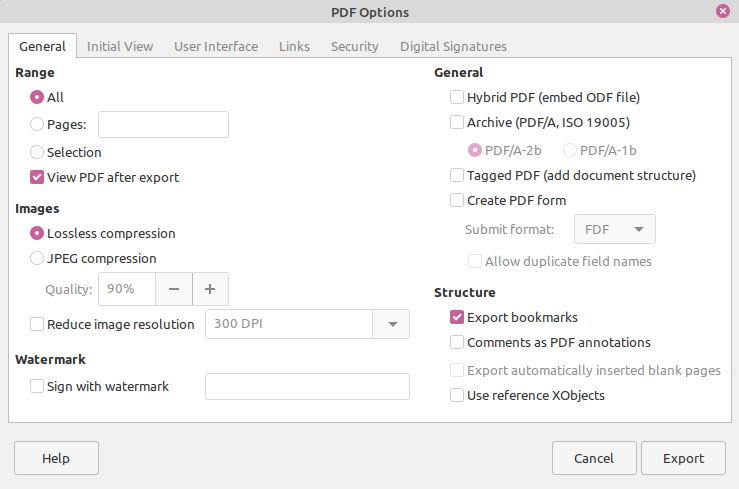Close the PDF Options dialog
The width and height of the screenshot is (739, 489).
pos(722,12)
